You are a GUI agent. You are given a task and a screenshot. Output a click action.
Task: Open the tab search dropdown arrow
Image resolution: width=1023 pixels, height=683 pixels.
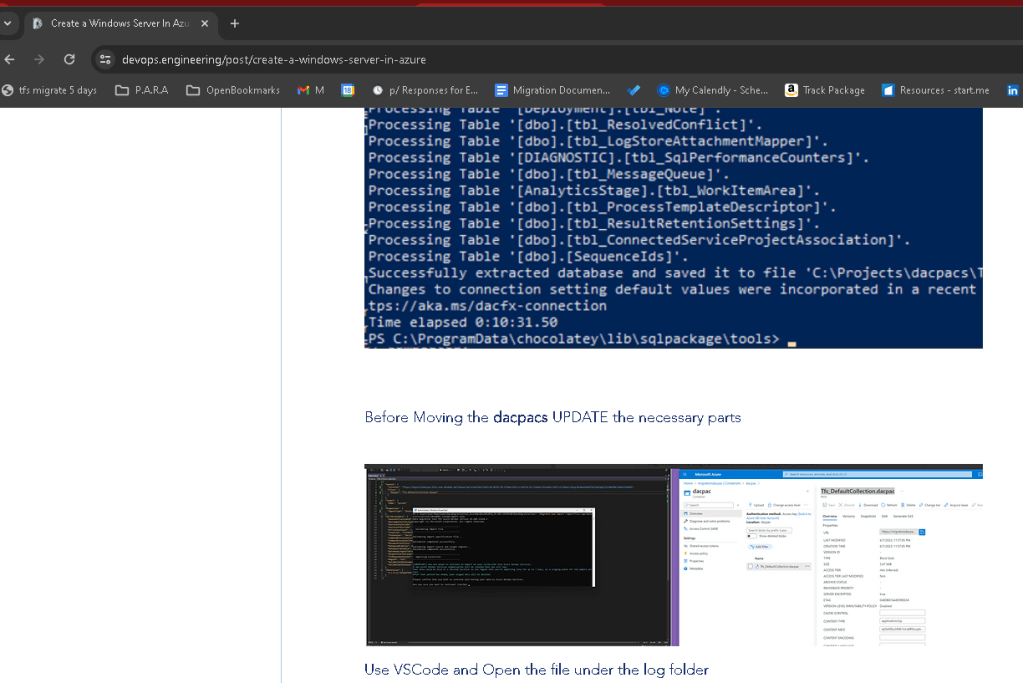click(x=7, y=23)
